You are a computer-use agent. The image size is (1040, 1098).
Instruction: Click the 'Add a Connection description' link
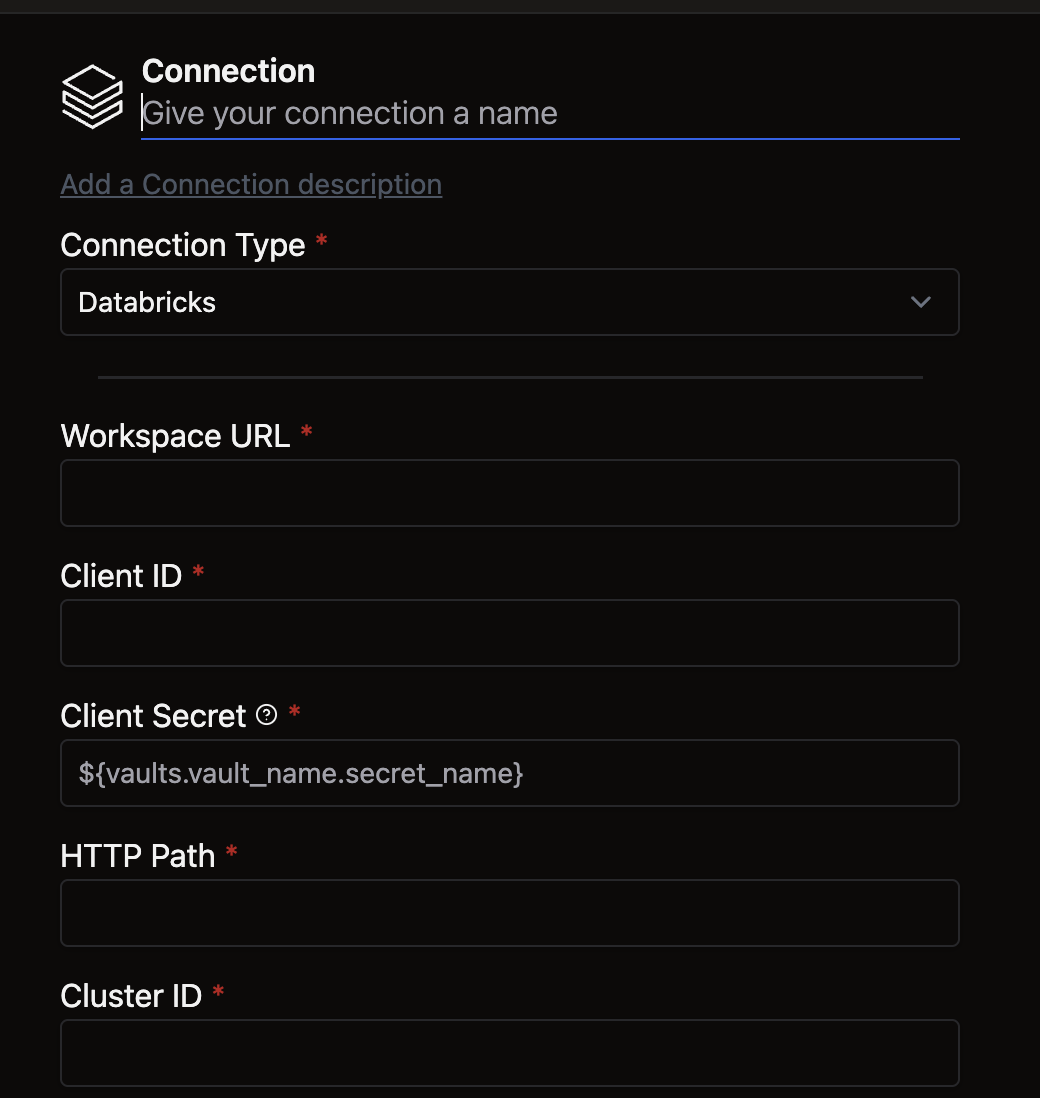point(251,184)
